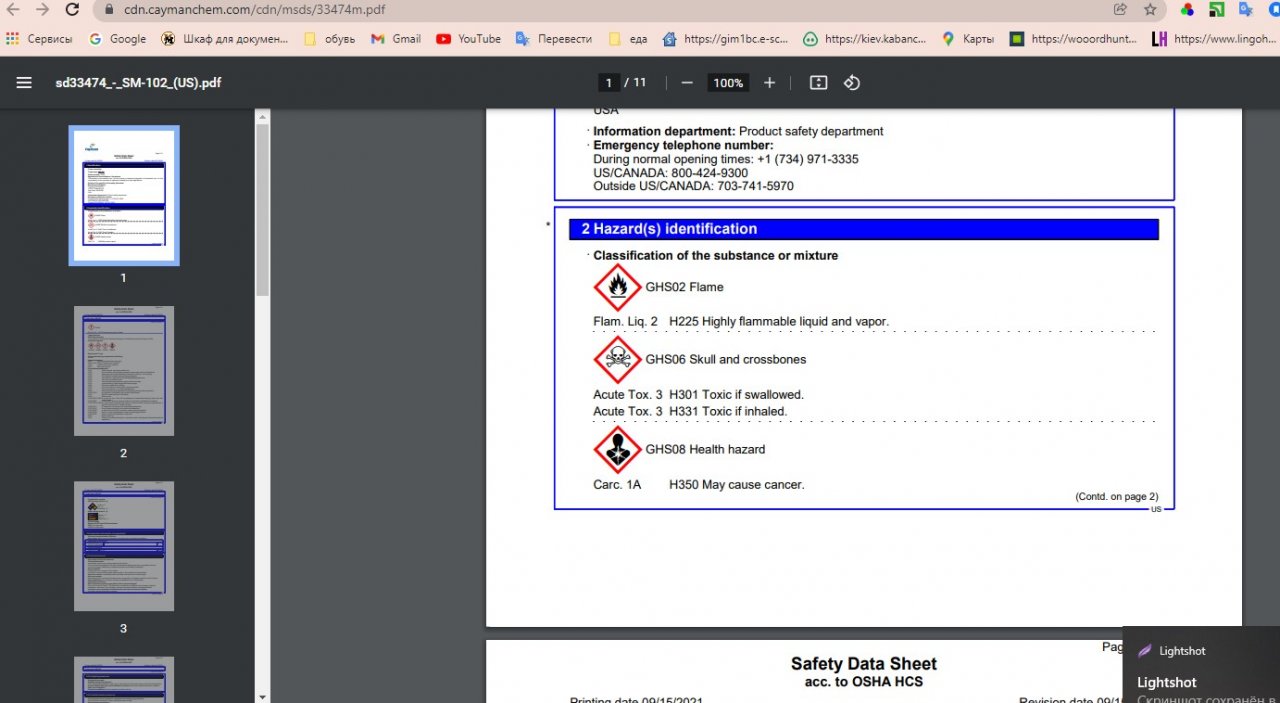The image size is (1280, 703).
Task: Open the еда bookmarks folder
Action: (x=628, y=39)
